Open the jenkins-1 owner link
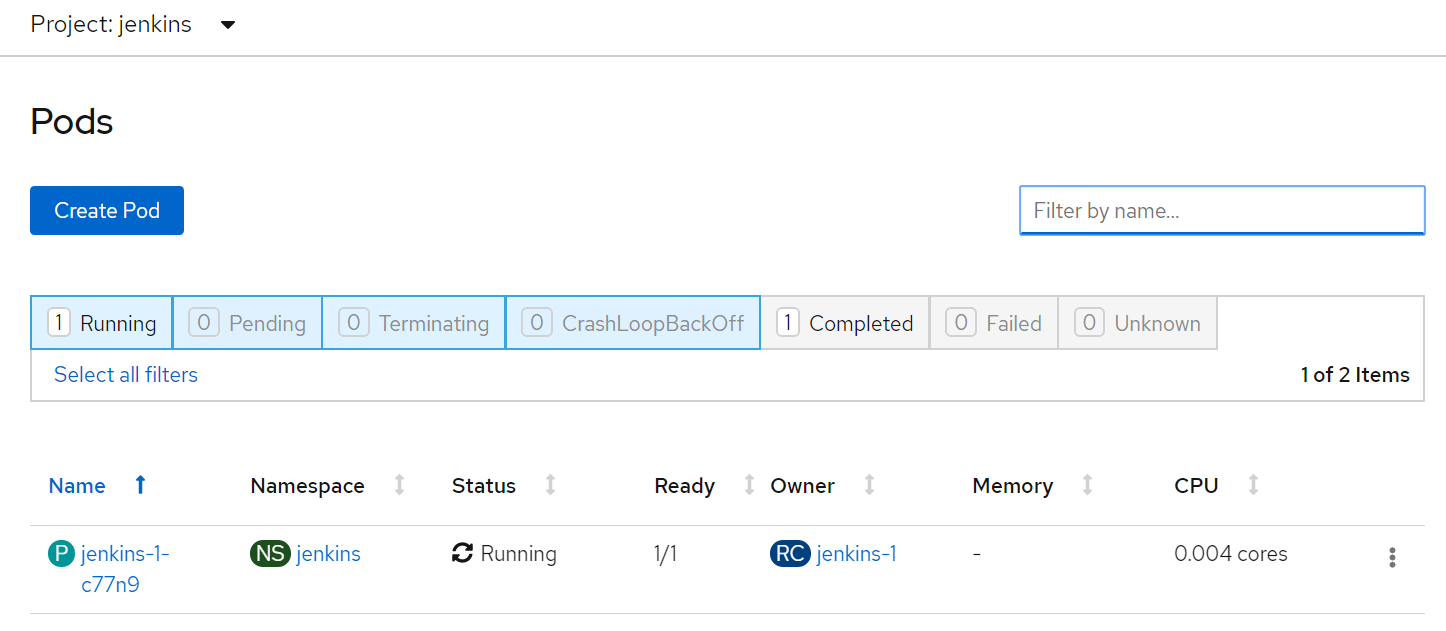 pyautogui.click(x=856, y=553)
